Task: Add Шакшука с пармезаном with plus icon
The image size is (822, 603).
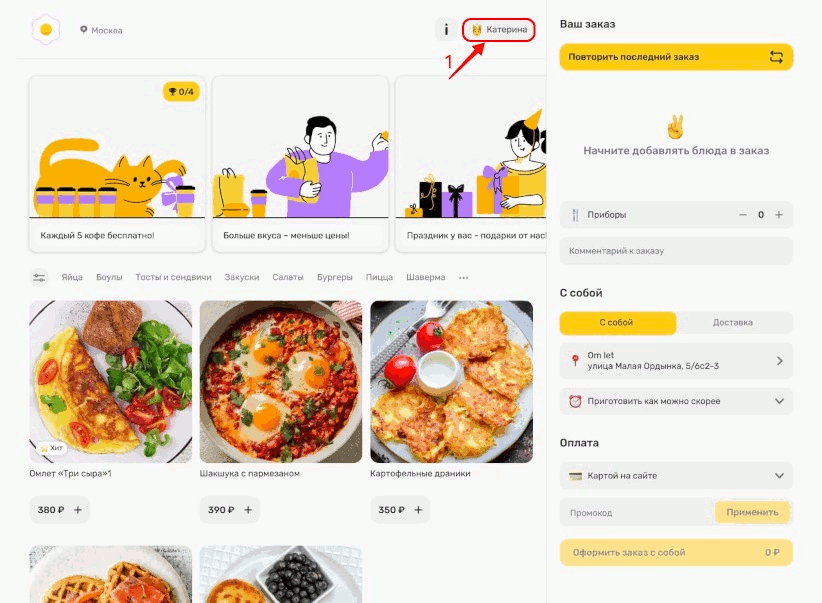Action: (x=248, y=510)
